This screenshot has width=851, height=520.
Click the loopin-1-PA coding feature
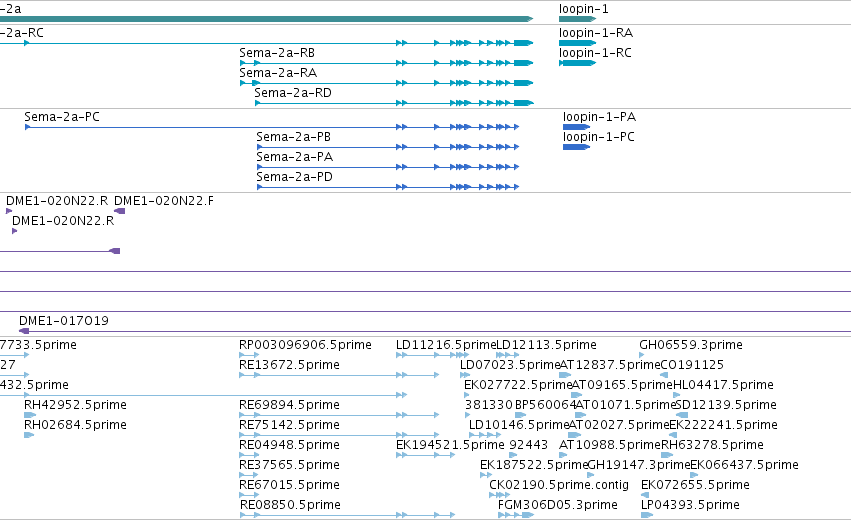tap(576, 127)
